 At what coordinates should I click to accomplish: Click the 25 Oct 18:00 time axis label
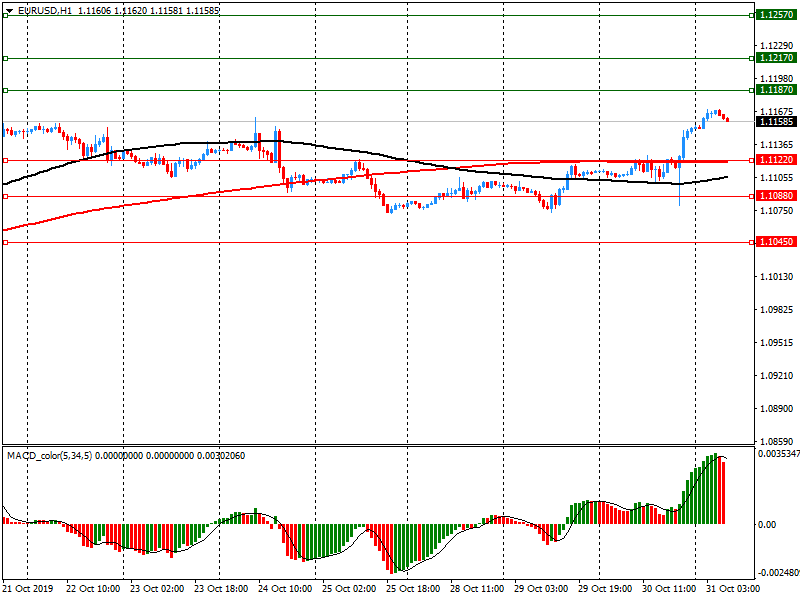point(414,590)
